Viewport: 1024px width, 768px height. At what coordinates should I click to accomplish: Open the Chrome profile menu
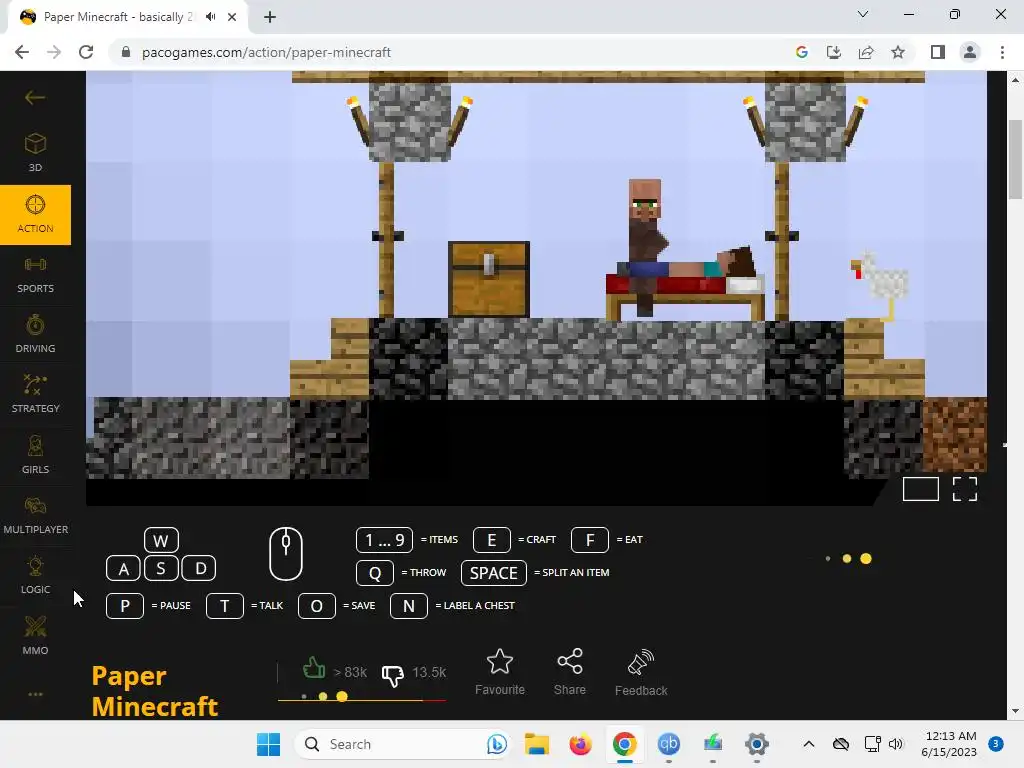[x=970, y=52]
